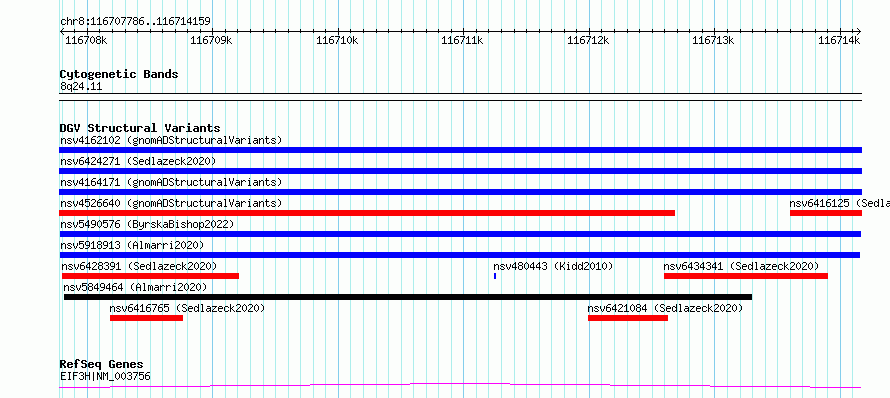Viewport: 890px width, 398px height.
Task: Click nsv480443 (Kidd2010) label
Action: (553, 266)
